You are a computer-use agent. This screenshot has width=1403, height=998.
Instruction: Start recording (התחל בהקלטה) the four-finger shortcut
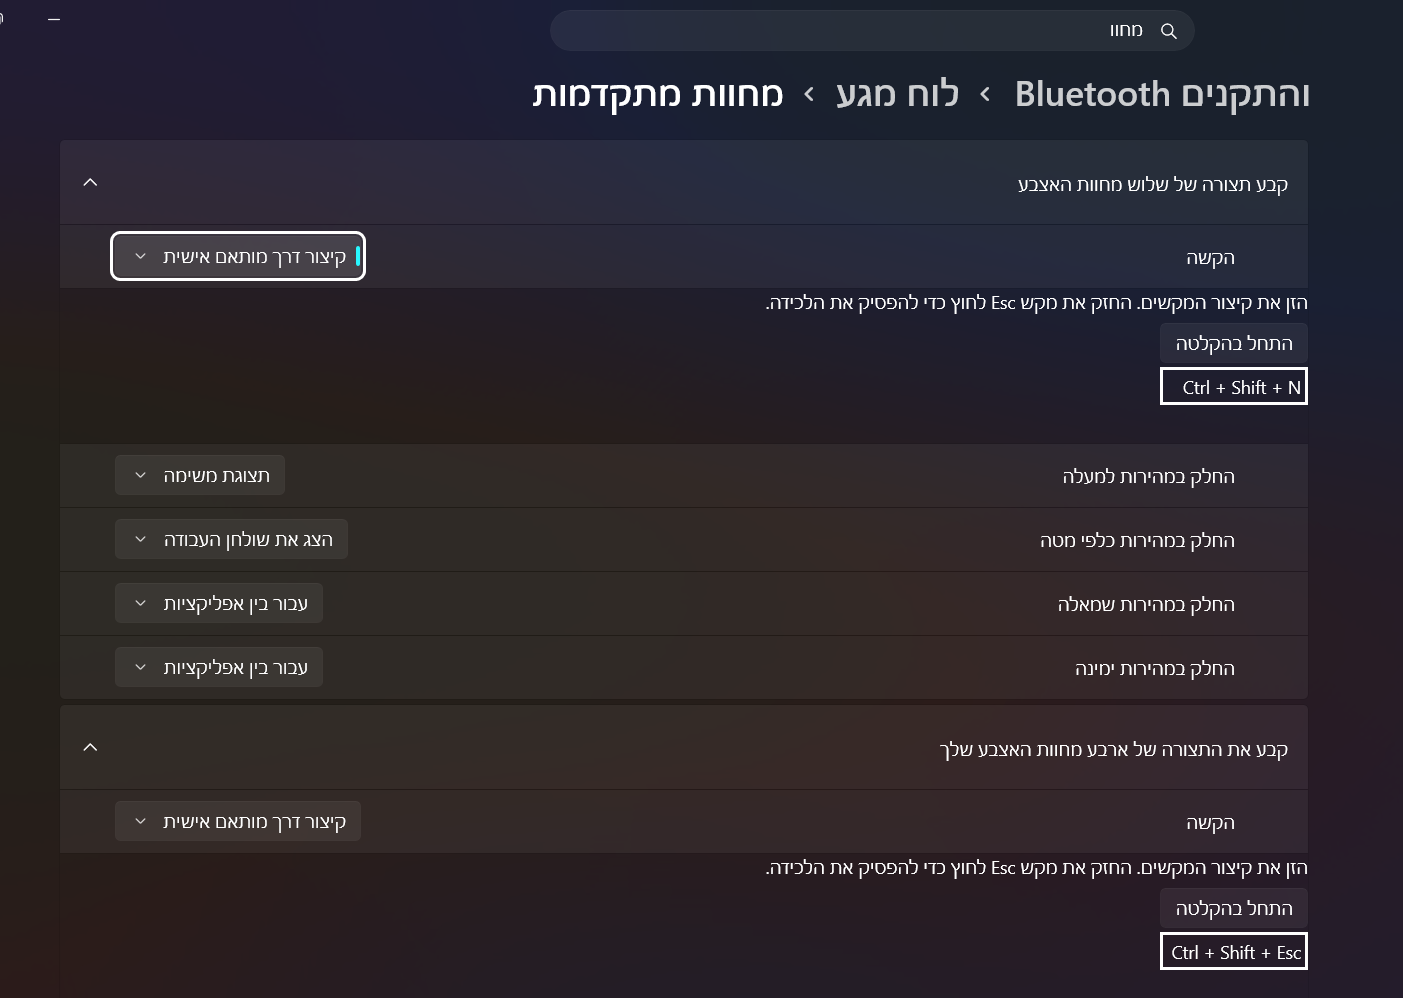tap(1233, 908)
